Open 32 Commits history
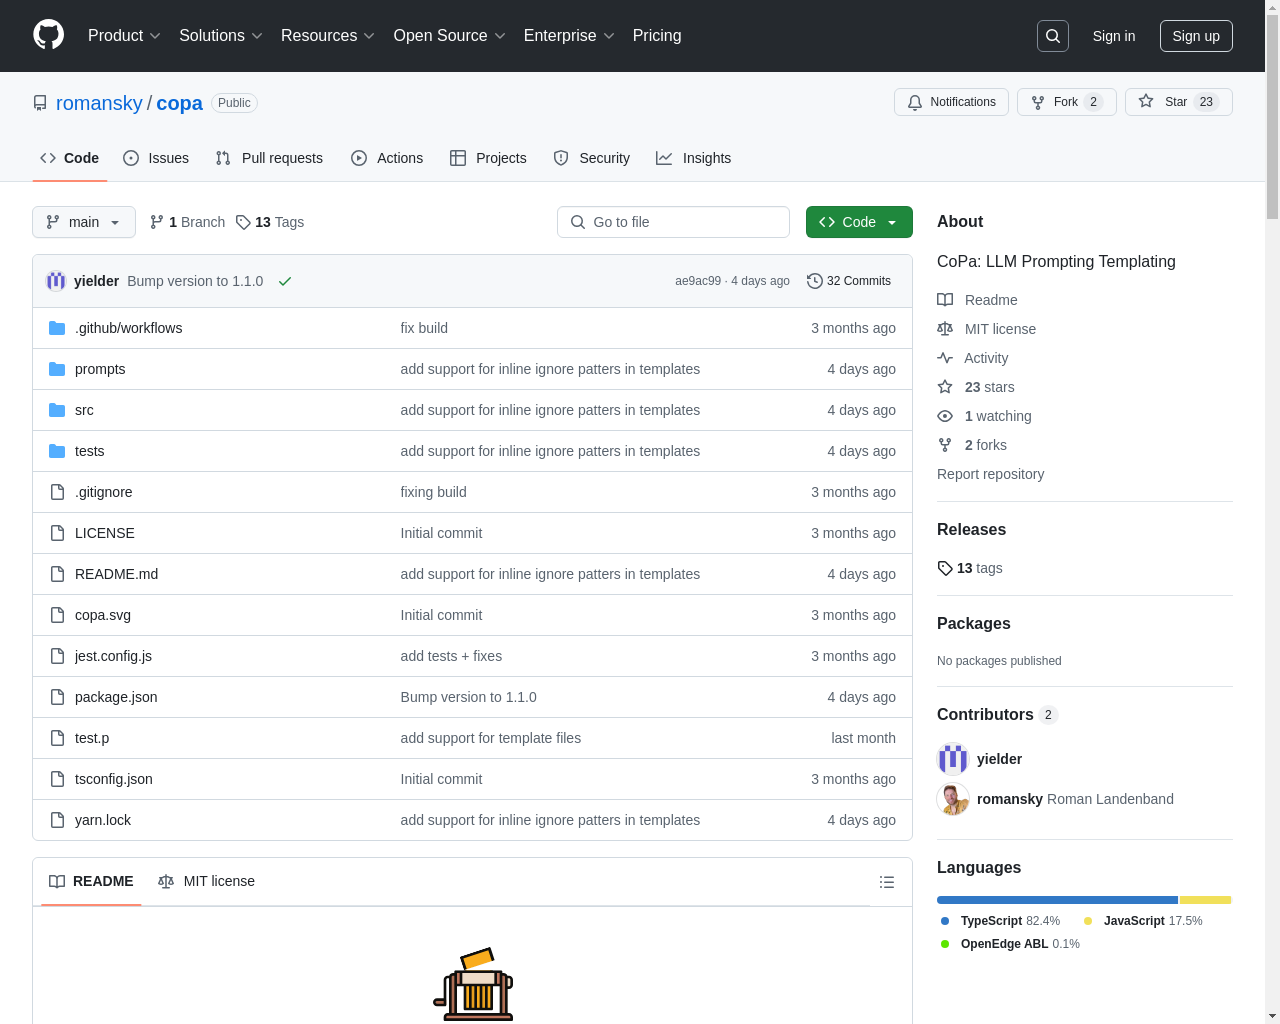Screen dimensions: 1280x1024 (849, 281)
